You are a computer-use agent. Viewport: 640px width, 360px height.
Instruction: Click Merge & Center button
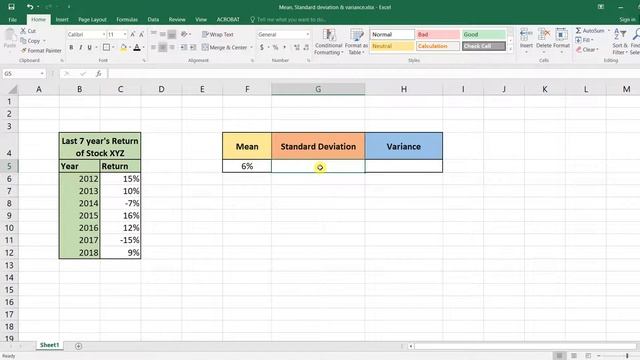point(224,48)
